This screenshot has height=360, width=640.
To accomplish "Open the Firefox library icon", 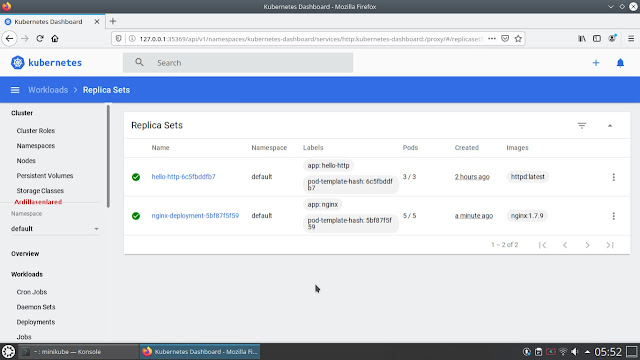I will [582, 38].
